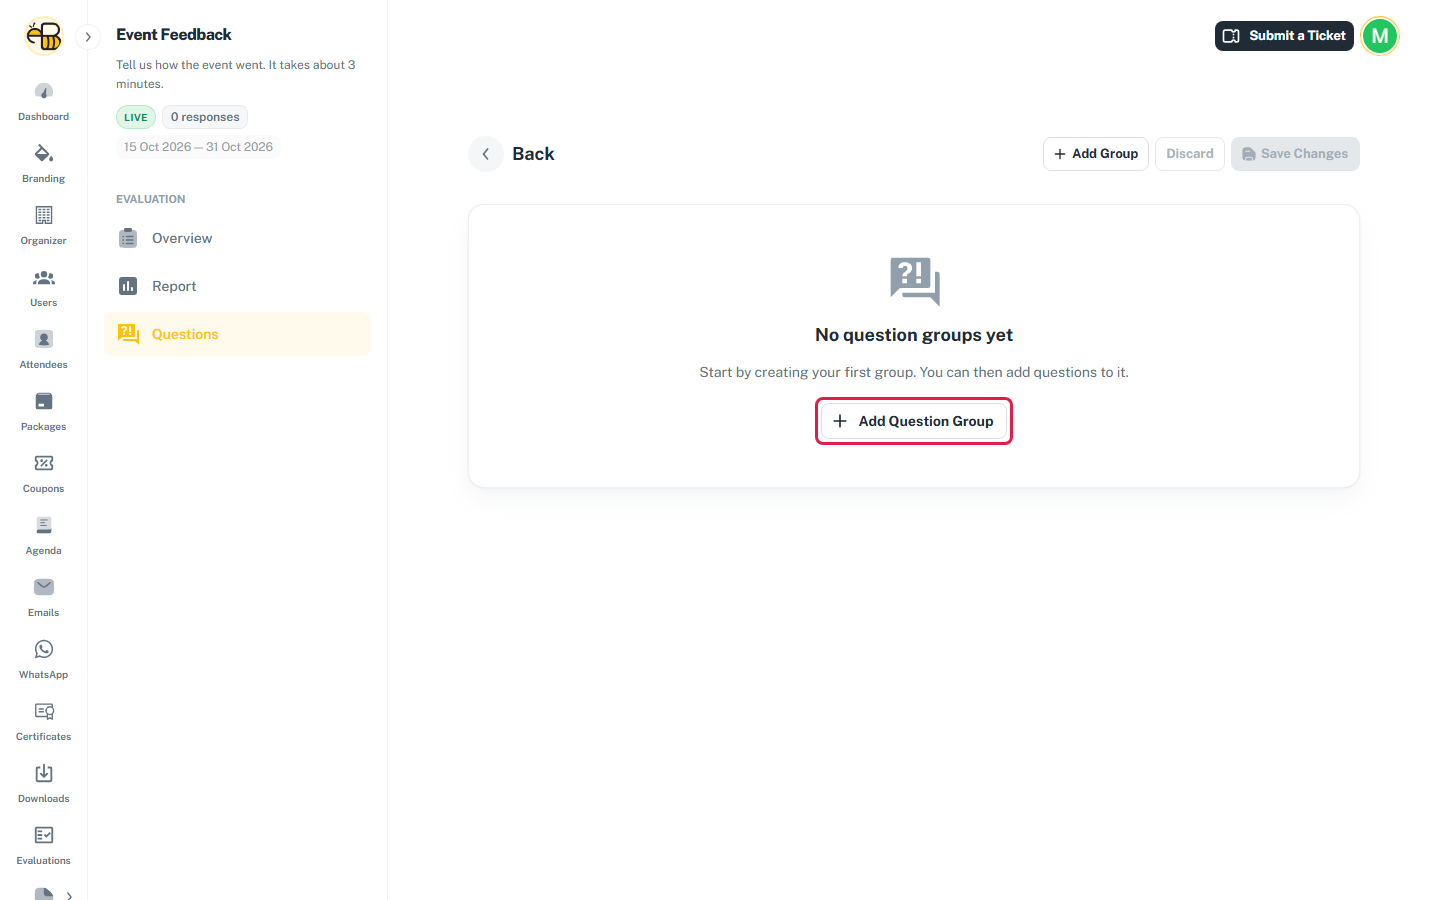Click the EVALUATION section header

151,199
